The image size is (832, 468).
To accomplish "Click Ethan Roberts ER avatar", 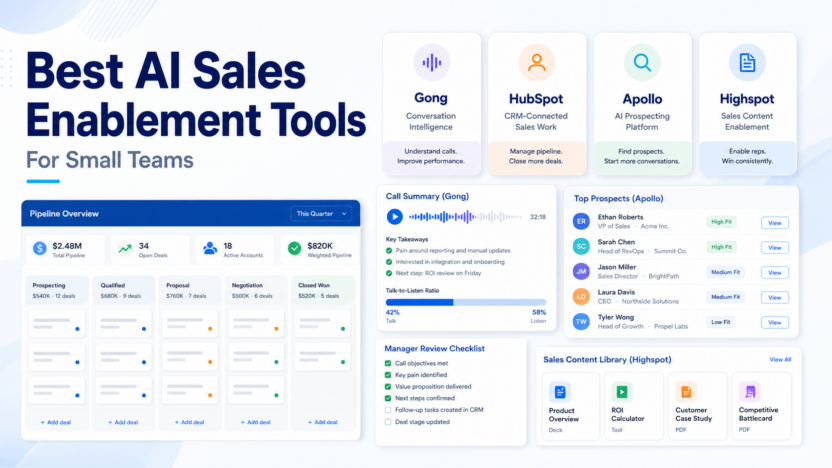I will (x=581, y=221).
